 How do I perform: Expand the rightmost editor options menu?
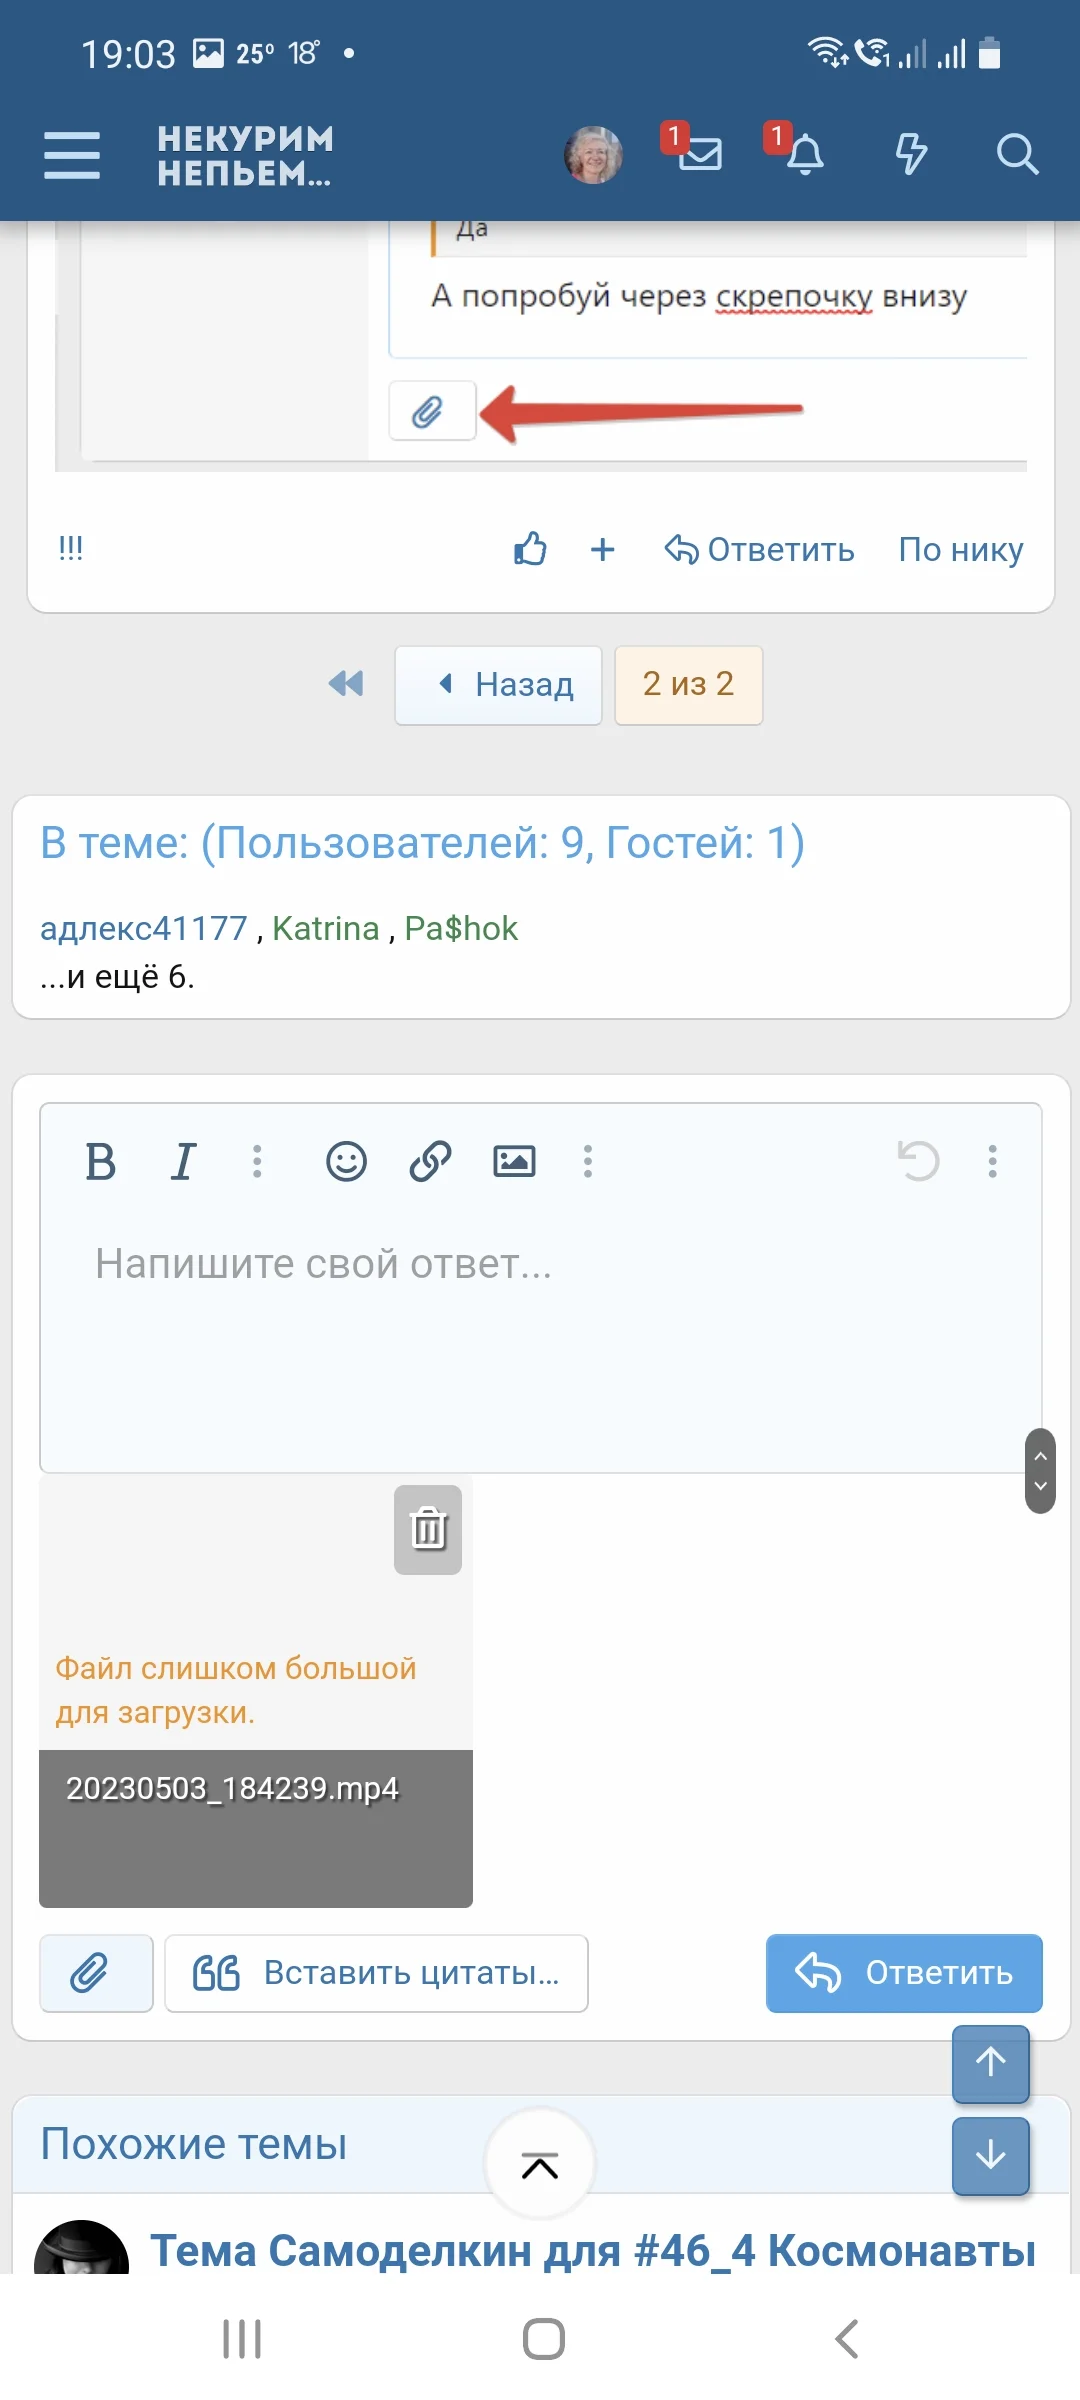[992, 1162]
